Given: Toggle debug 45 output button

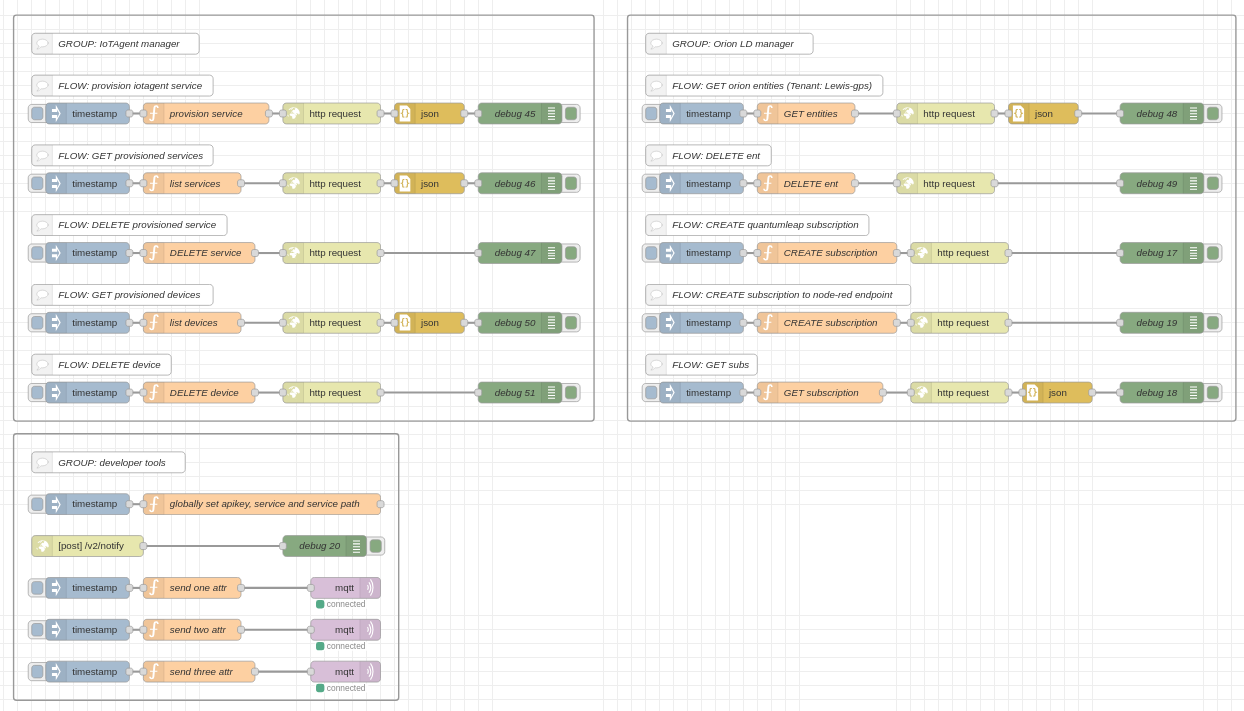Looking at the screenshot, I should [x=571, y=114].
